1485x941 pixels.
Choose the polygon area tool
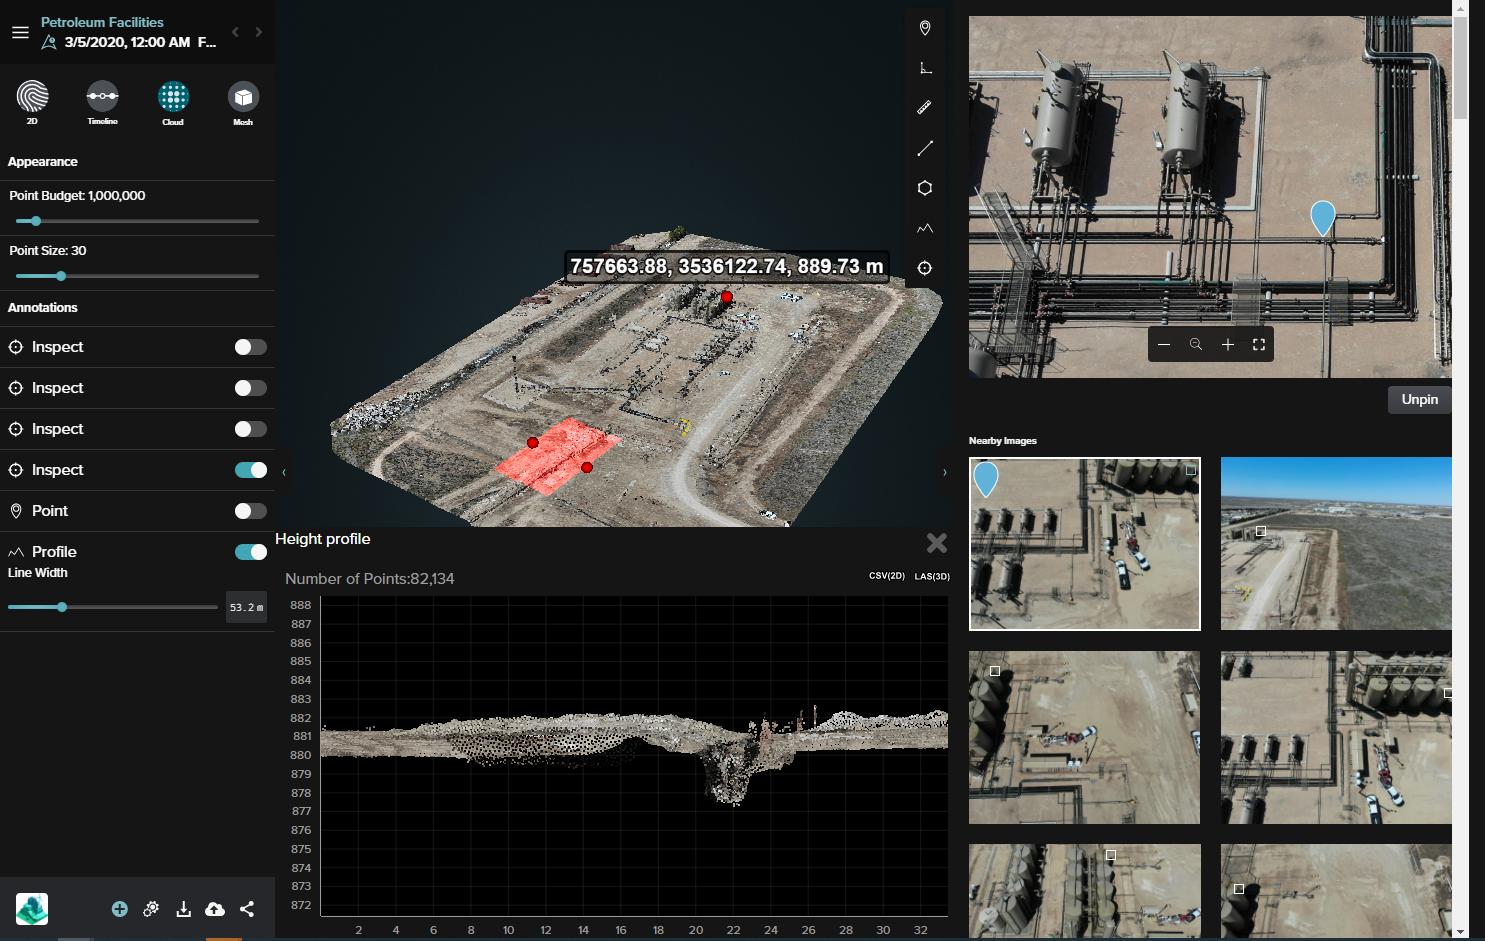point(925,188)
